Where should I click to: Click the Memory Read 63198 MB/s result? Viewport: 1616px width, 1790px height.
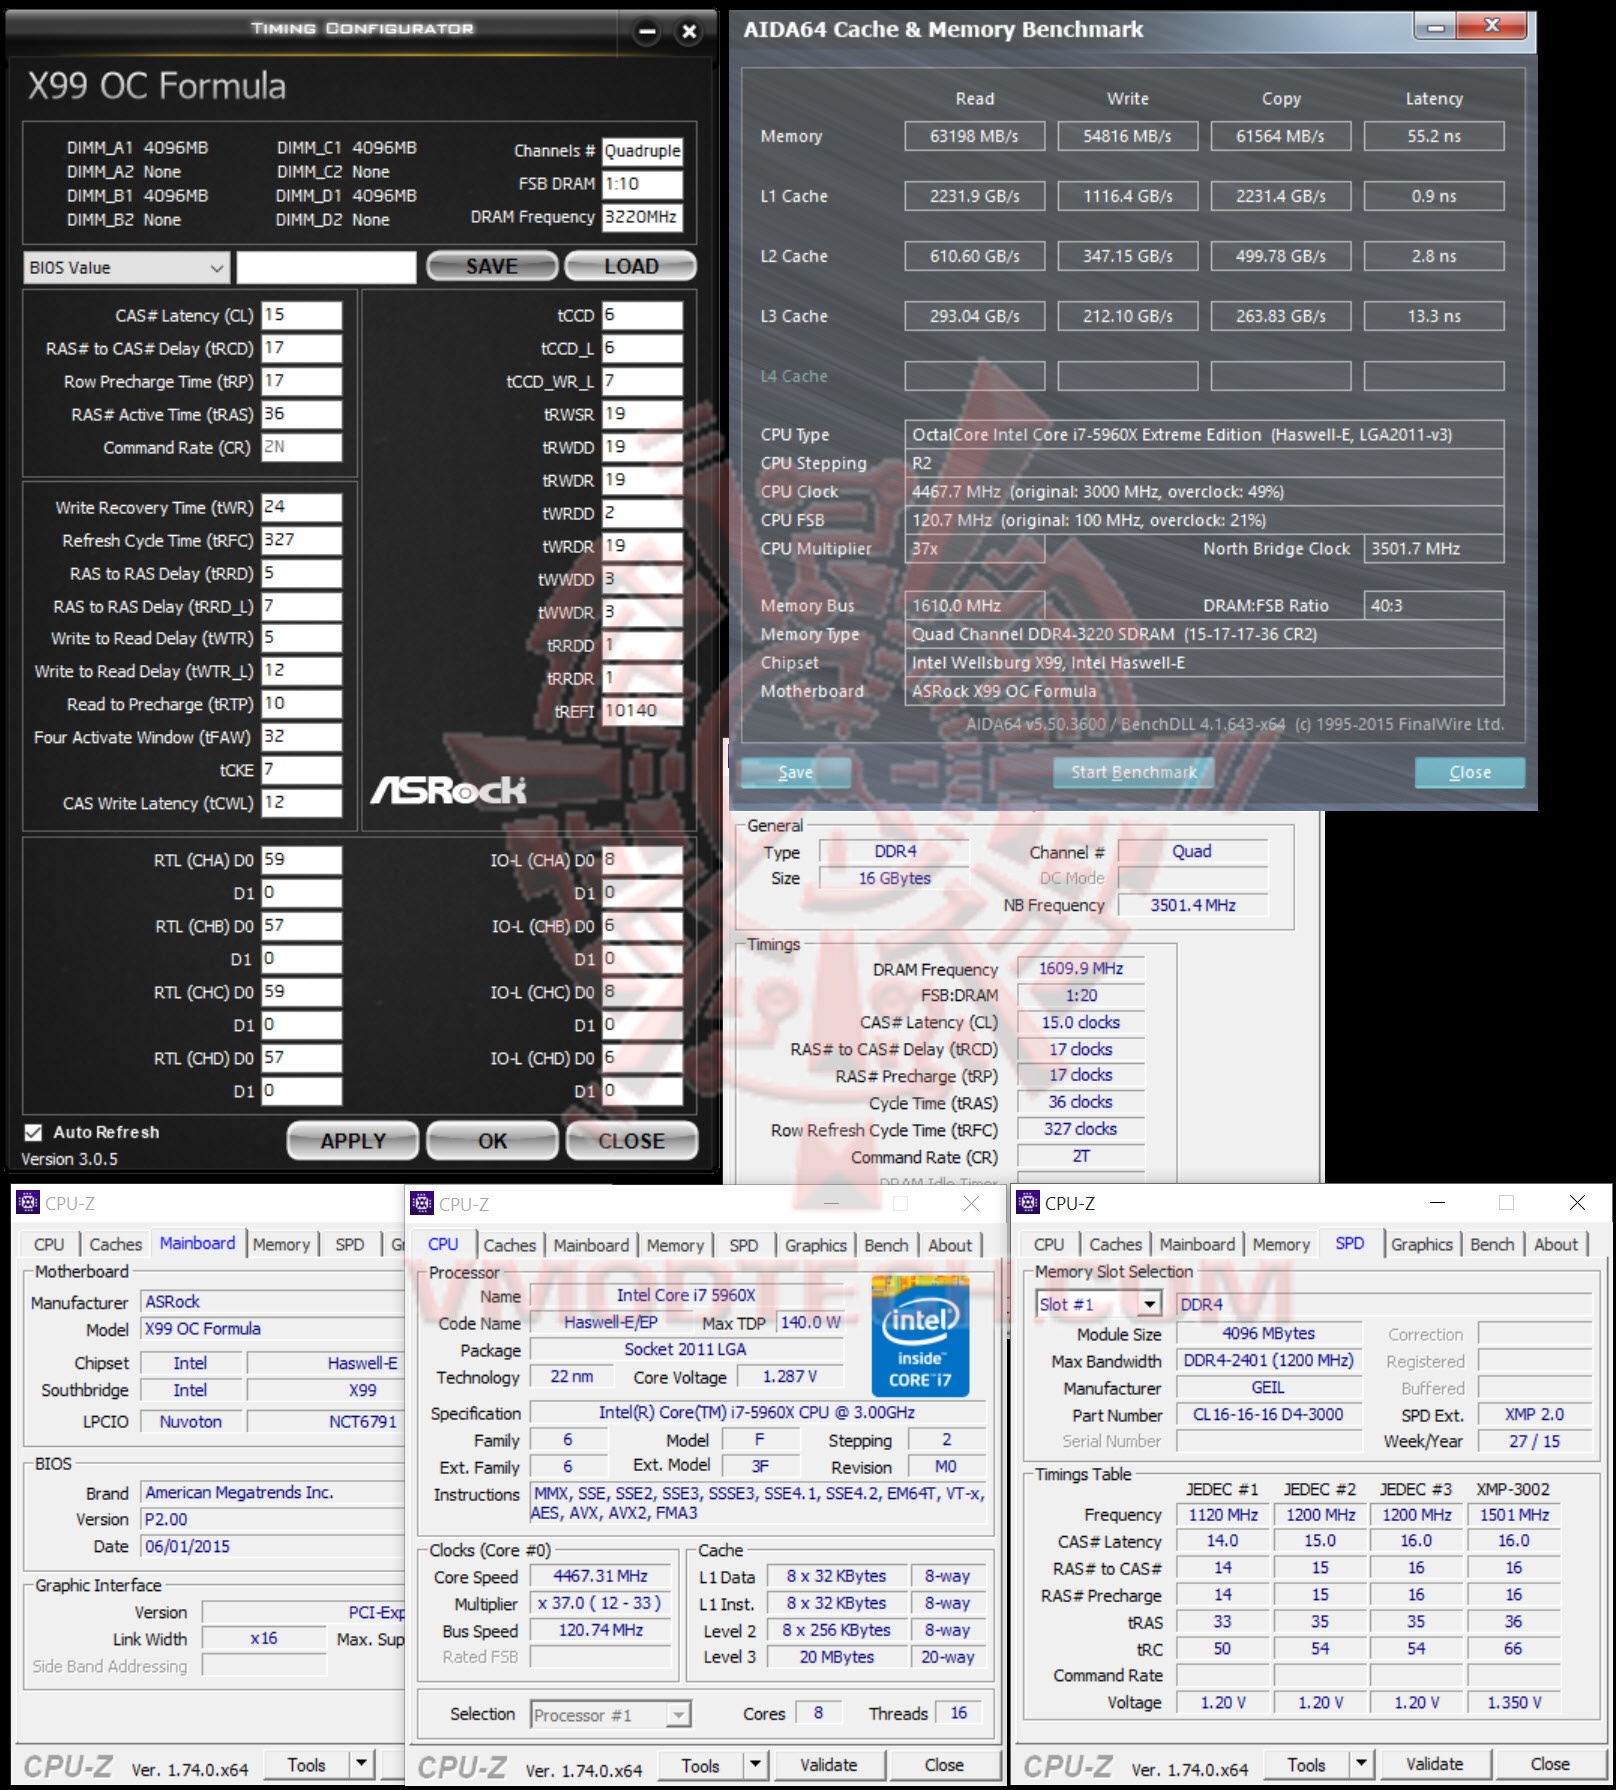tap(975, 136)
